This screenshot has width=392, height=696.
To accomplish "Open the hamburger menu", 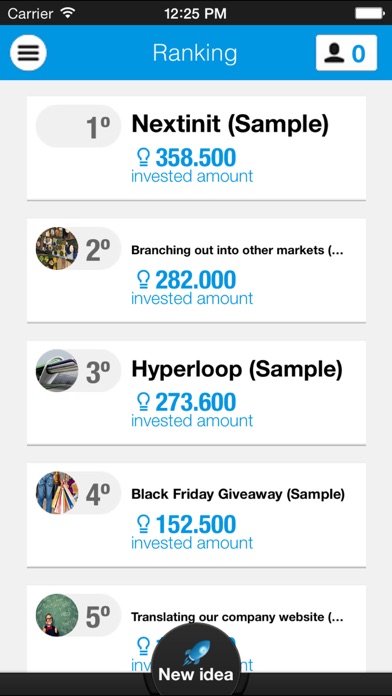I will coord(28,53).
